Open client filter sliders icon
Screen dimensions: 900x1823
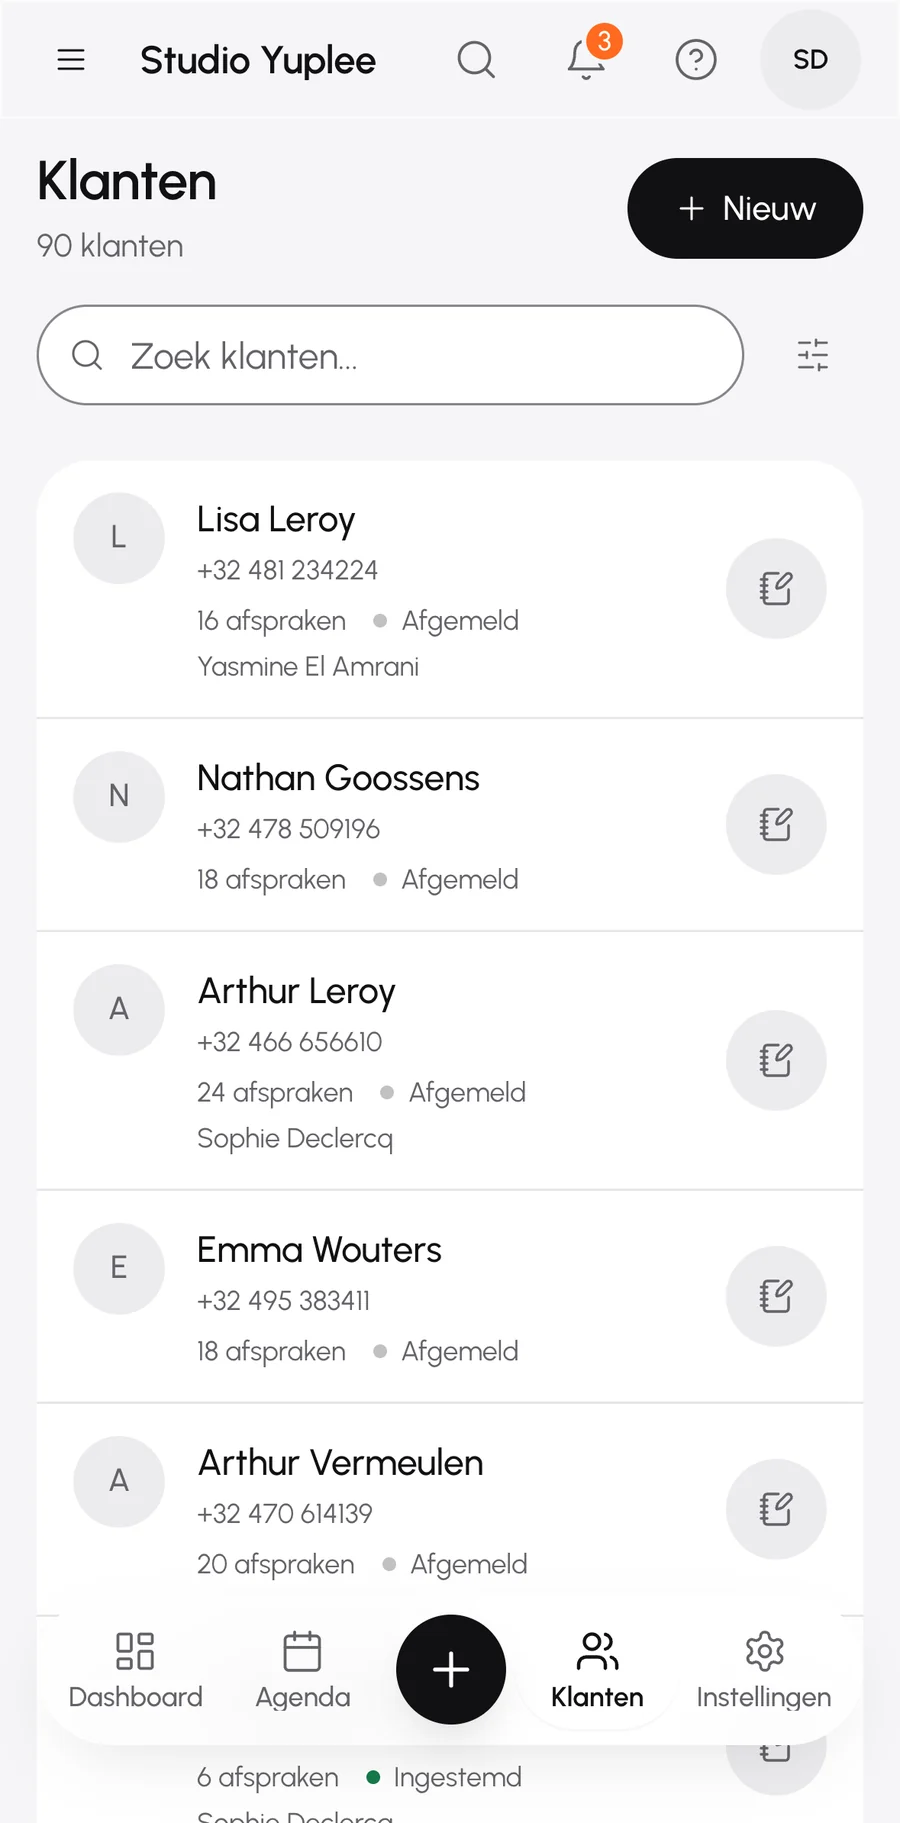pyautogui.click(x=813, y=355)
